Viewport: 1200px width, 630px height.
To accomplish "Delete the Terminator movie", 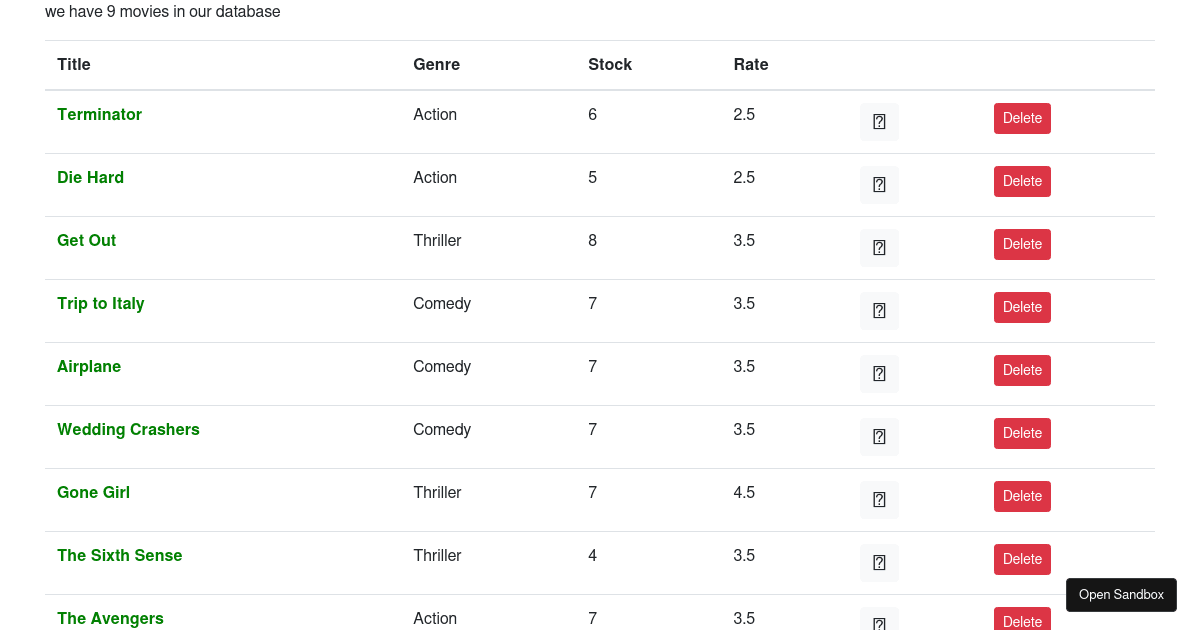I will click(x=1022, y=118).
